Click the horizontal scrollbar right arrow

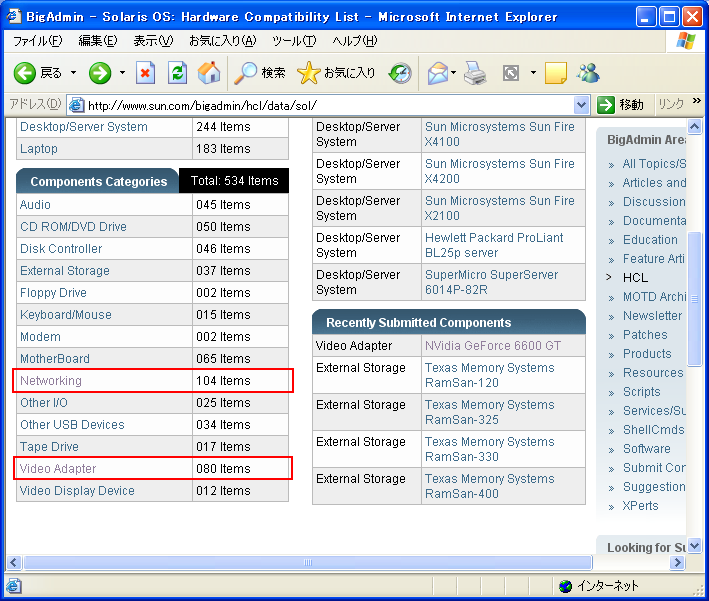[677, 563]
